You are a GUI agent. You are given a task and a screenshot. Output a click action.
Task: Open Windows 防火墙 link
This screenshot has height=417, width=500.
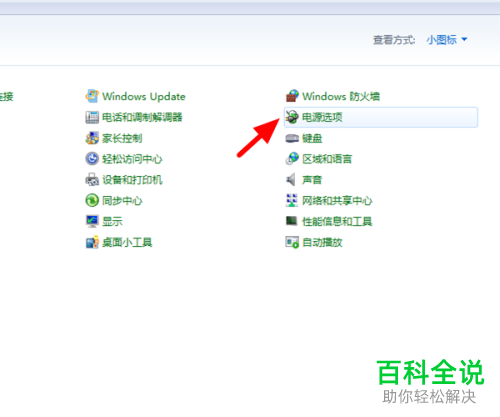(341, 97)
